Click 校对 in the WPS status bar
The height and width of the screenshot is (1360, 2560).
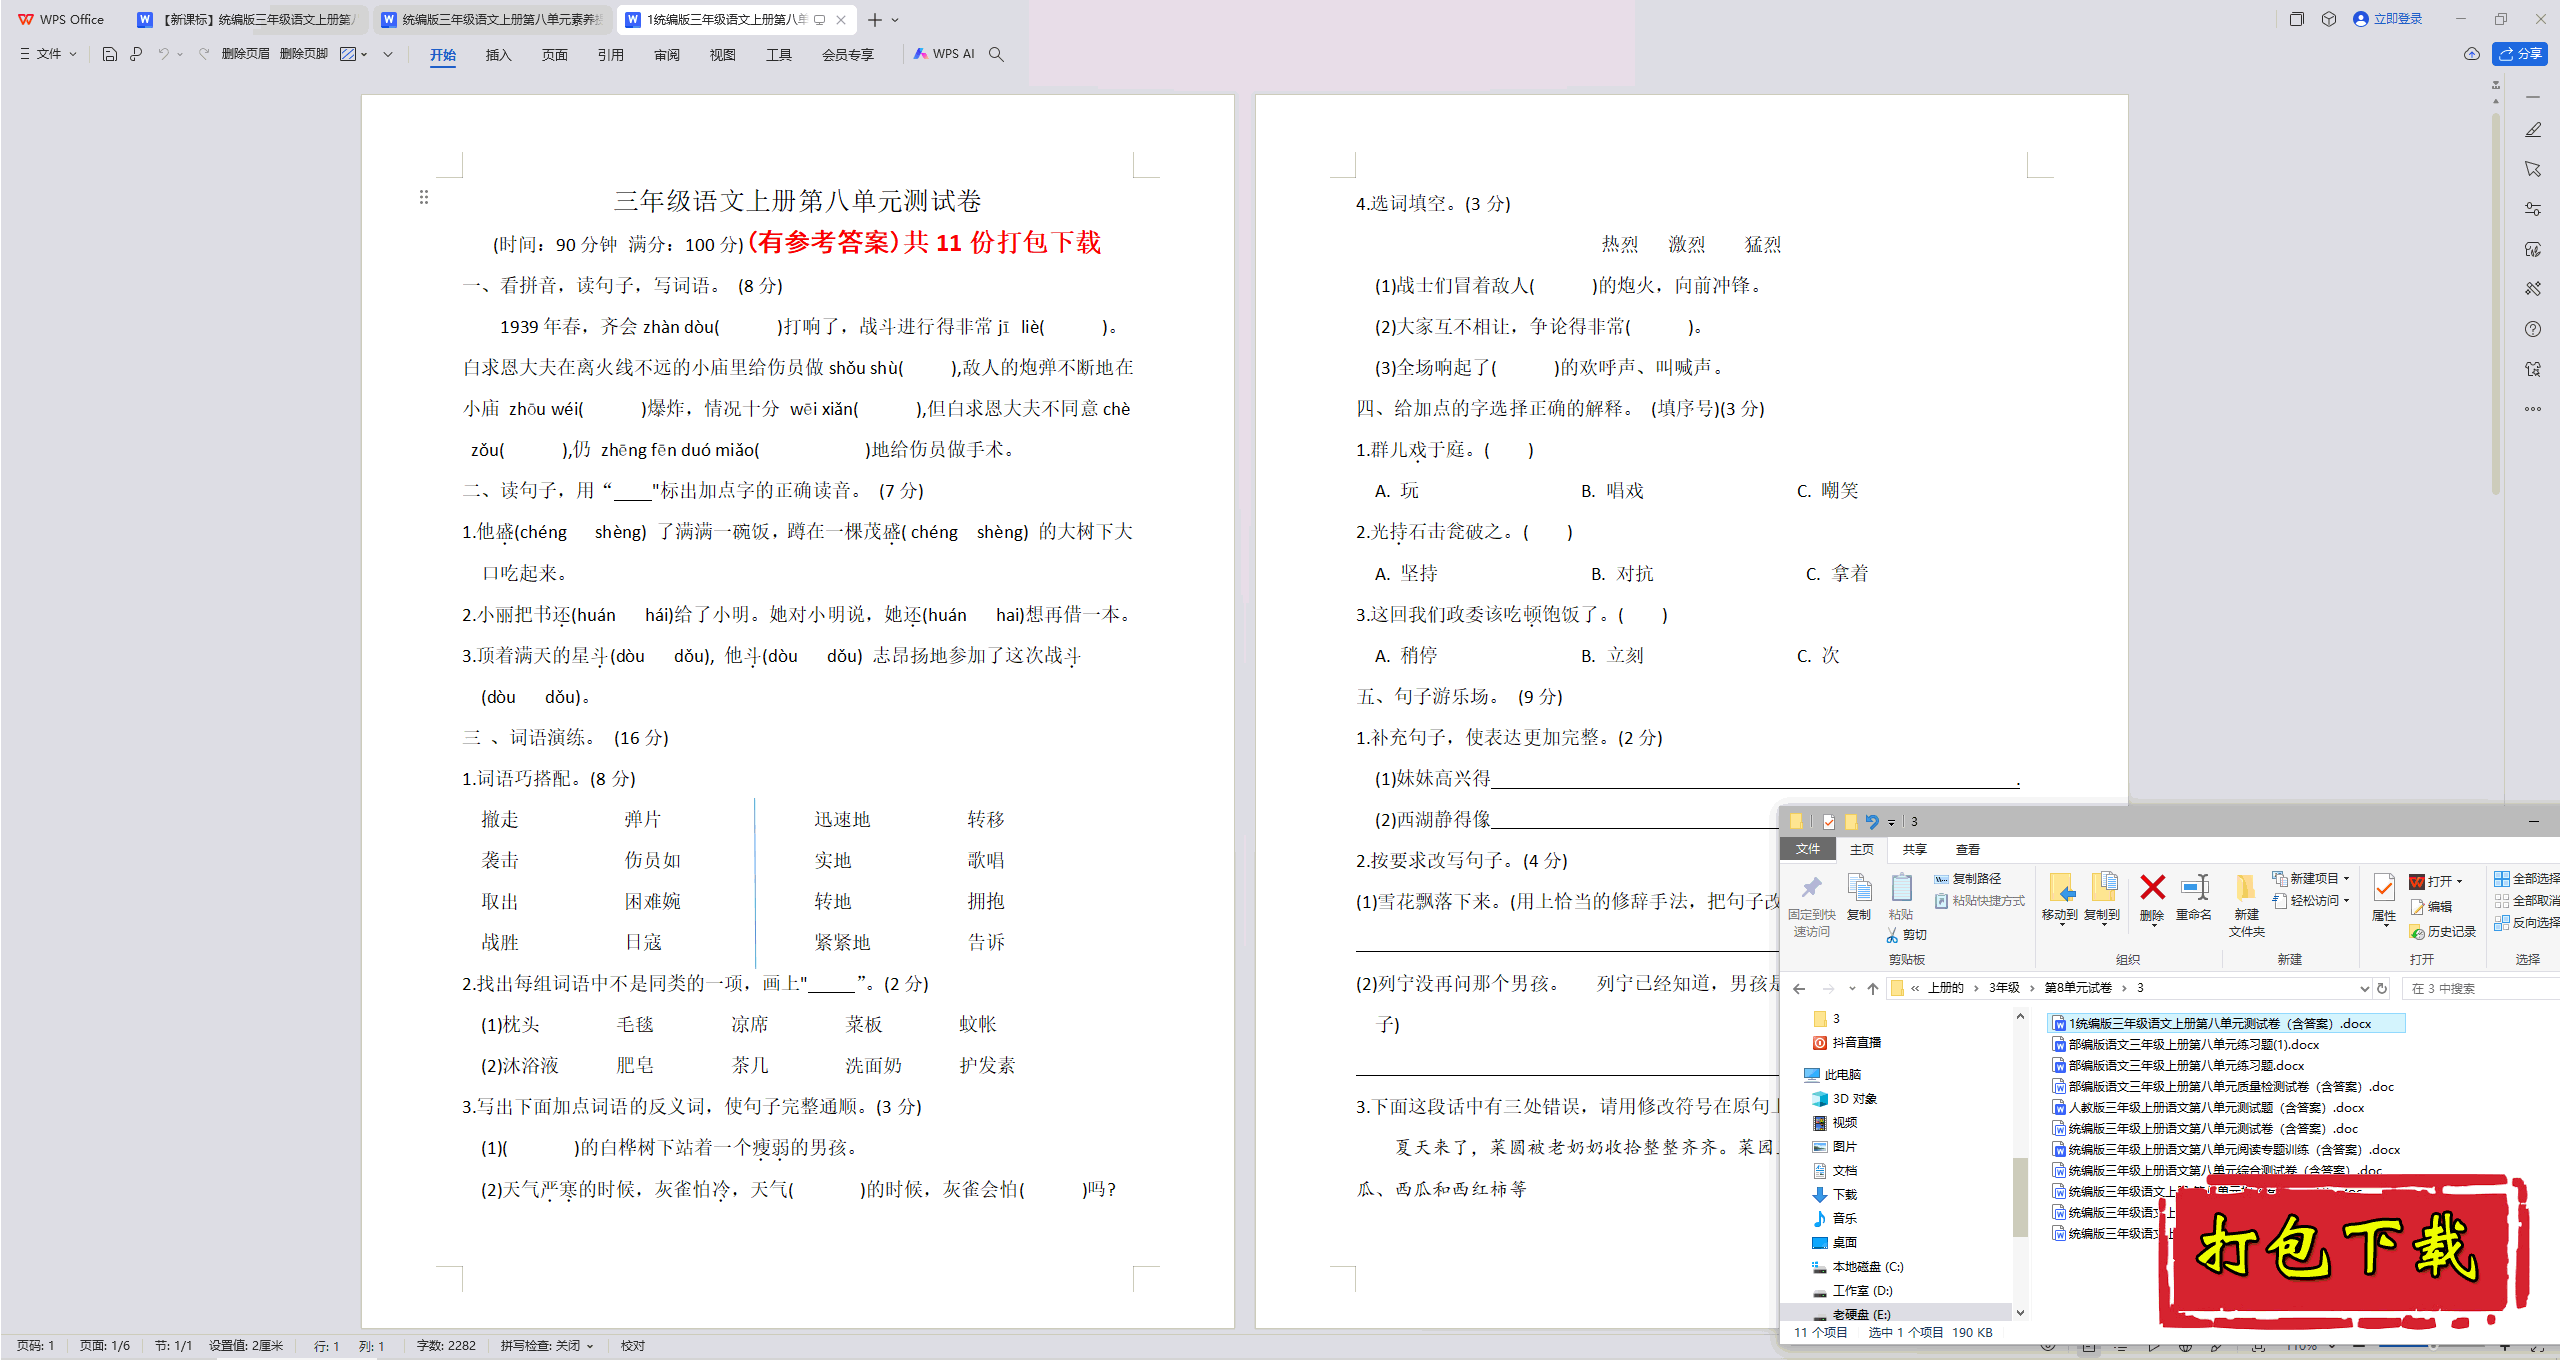coord(633,1345)
